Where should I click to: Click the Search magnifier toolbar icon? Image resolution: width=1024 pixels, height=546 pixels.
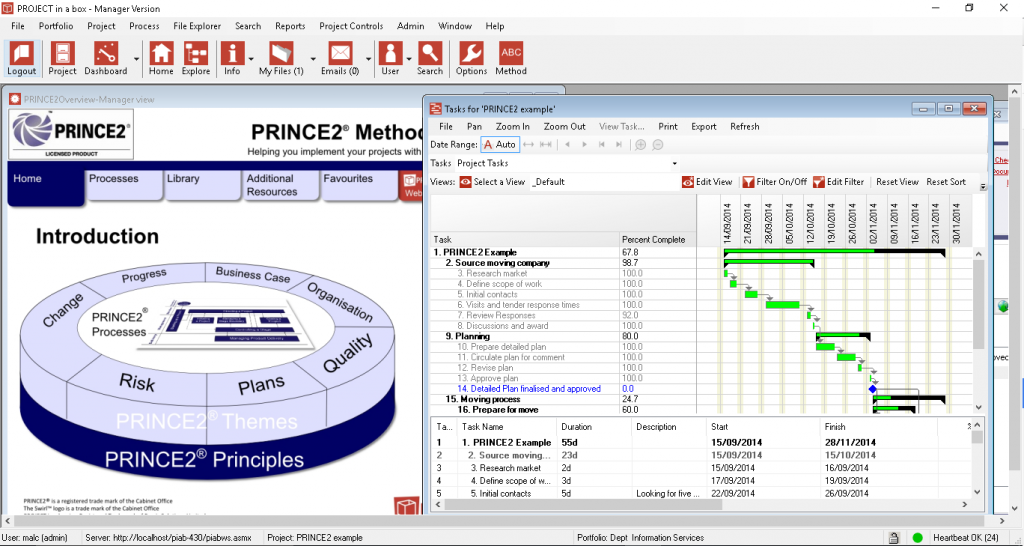click(x=430, y=59)
